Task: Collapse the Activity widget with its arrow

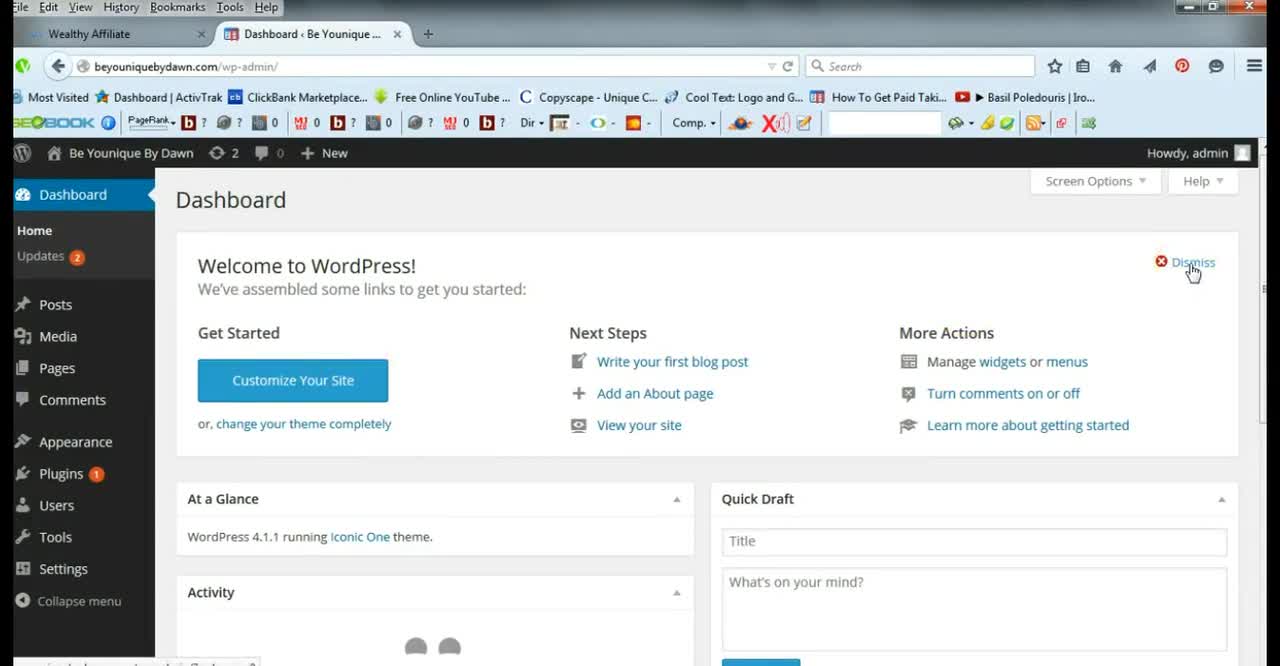Action: pos(676,593)
